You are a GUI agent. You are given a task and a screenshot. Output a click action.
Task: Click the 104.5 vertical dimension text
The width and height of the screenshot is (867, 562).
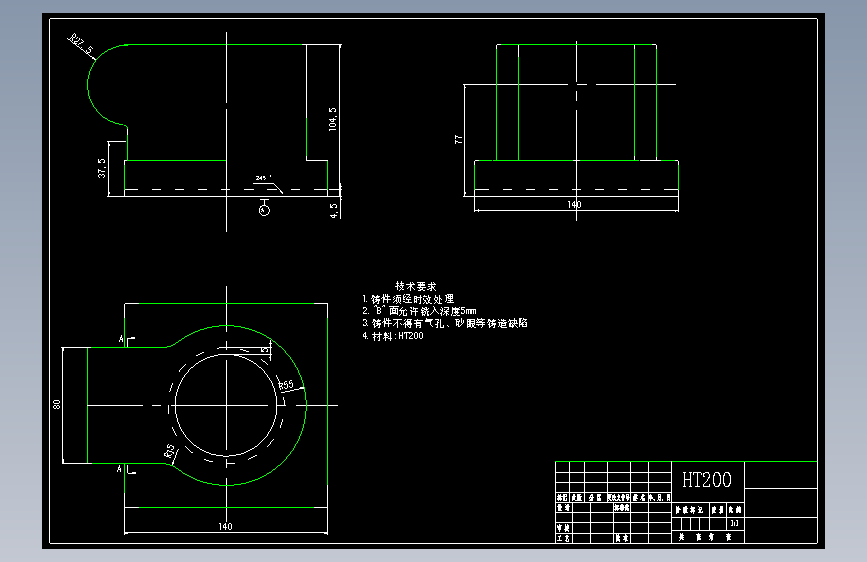pyautogui.click(x=332, y=119)
